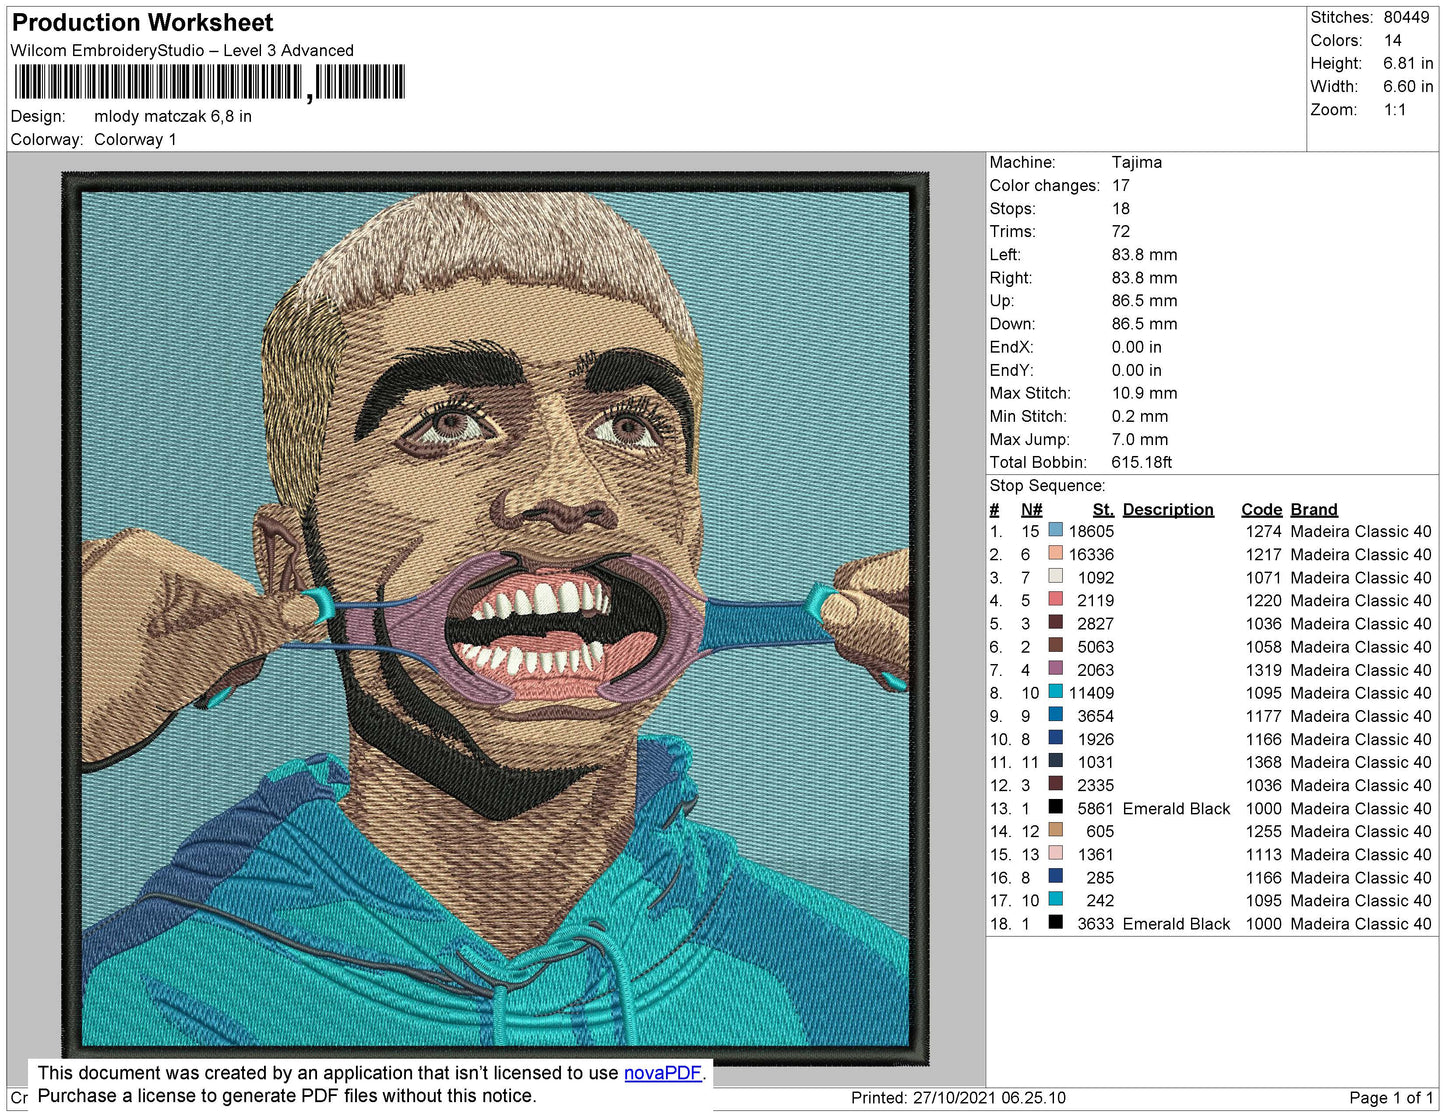Image resolution: width=1445 pixels, height=1117 pixels.
Task: Click the 'N#' column header
Action: click(1032, 509)
